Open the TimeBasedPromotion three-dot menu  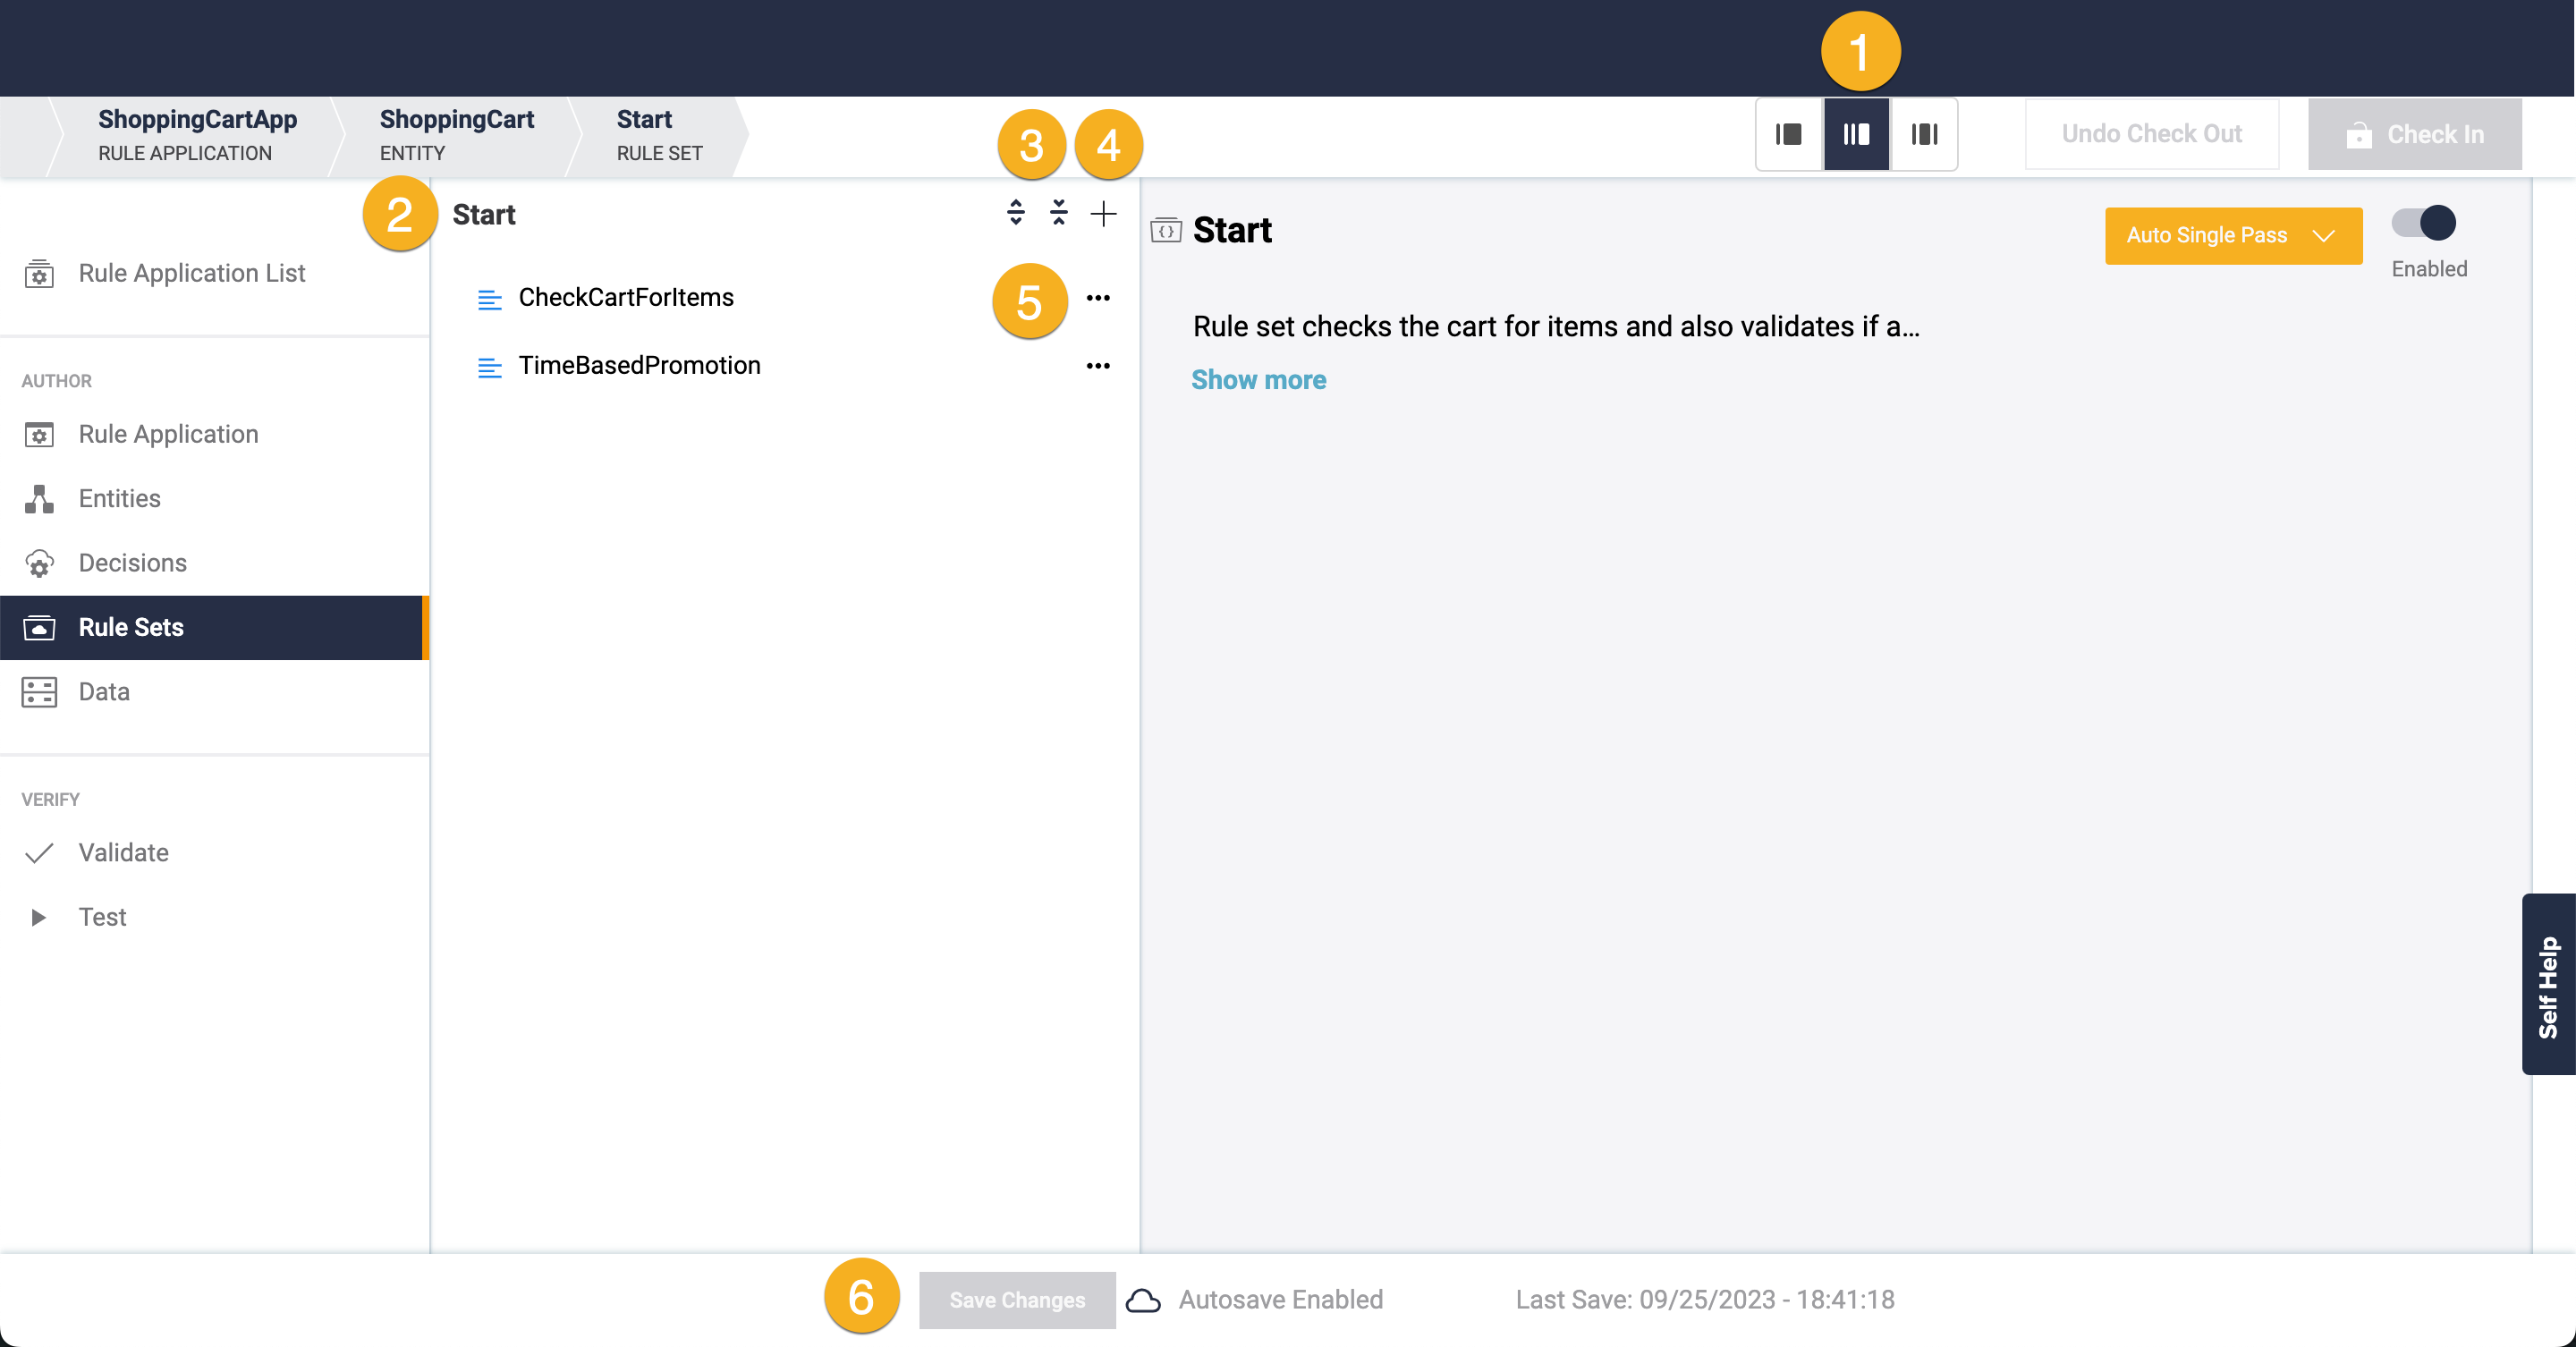[1098, 366]
